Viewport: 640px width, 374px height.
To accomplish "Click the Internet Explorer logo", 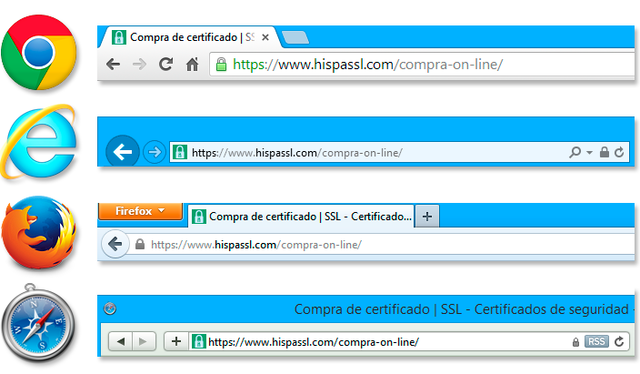I will coord(39,142).
